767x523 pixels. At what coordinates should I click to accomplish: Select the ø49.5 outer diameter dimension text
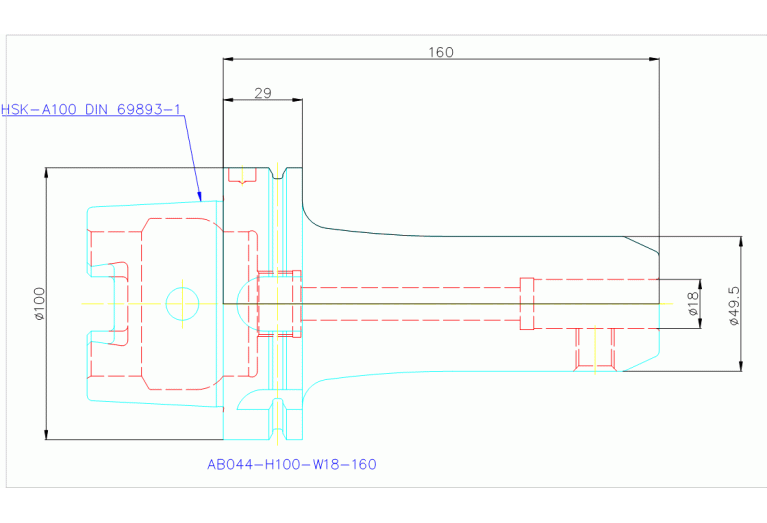733,304
